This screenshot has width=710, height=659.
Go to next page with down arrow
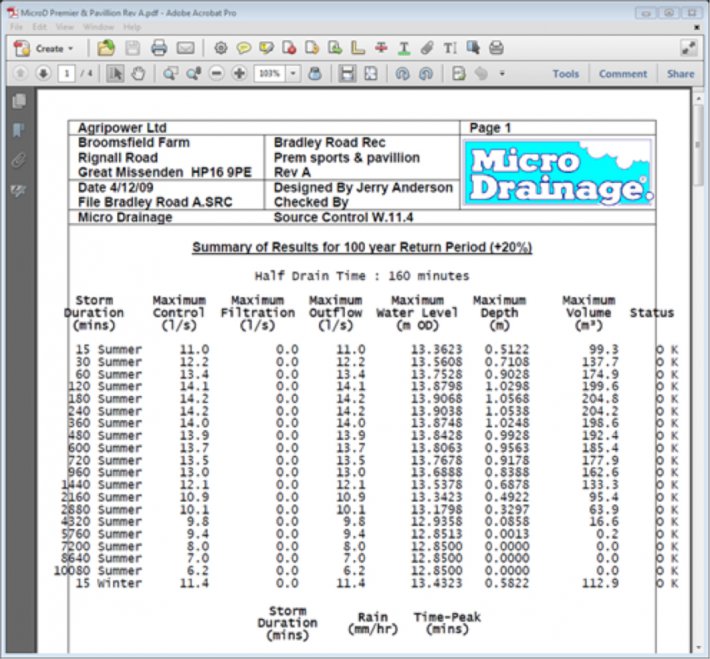coord(43,73)
